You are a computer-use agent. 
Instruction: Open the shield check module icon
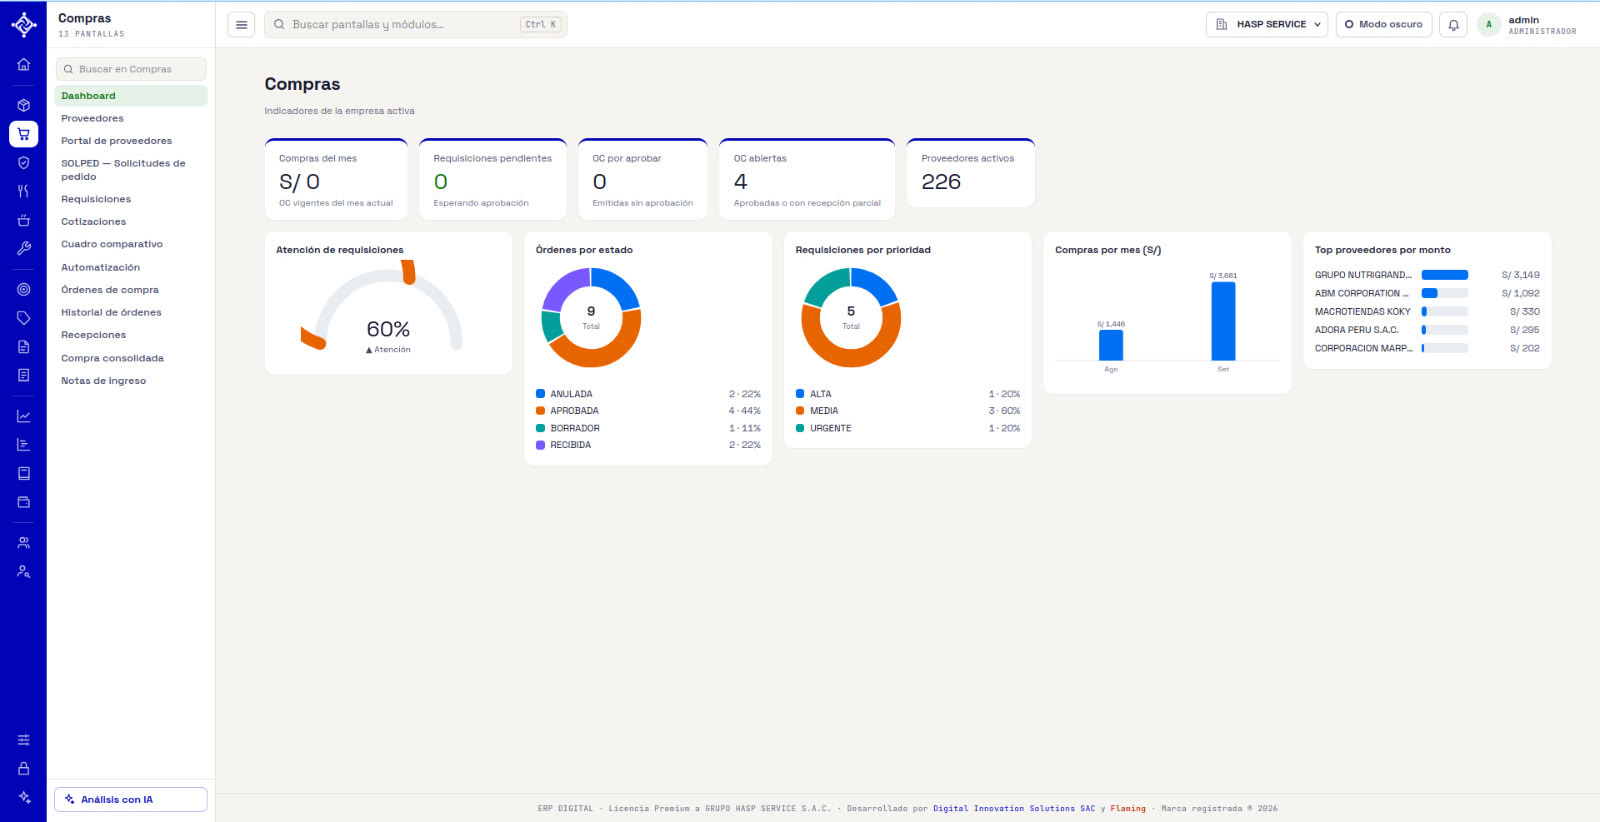click(23, 162)
